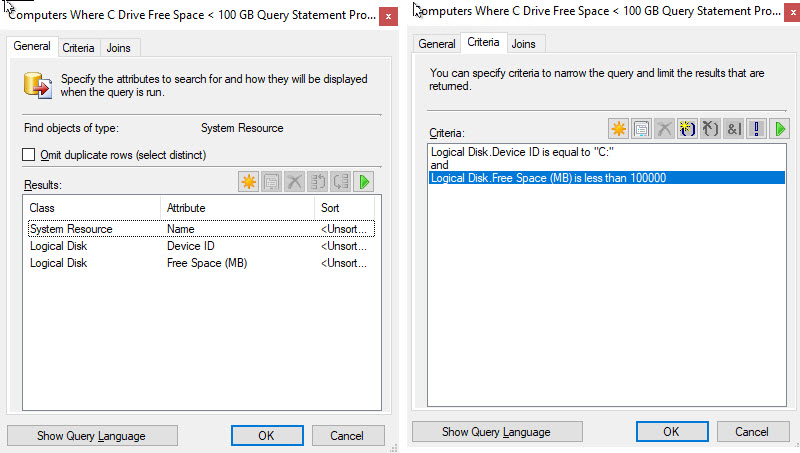Click the Not (exclamation mark) icon
800x453 pixels.
click(757, 129)
